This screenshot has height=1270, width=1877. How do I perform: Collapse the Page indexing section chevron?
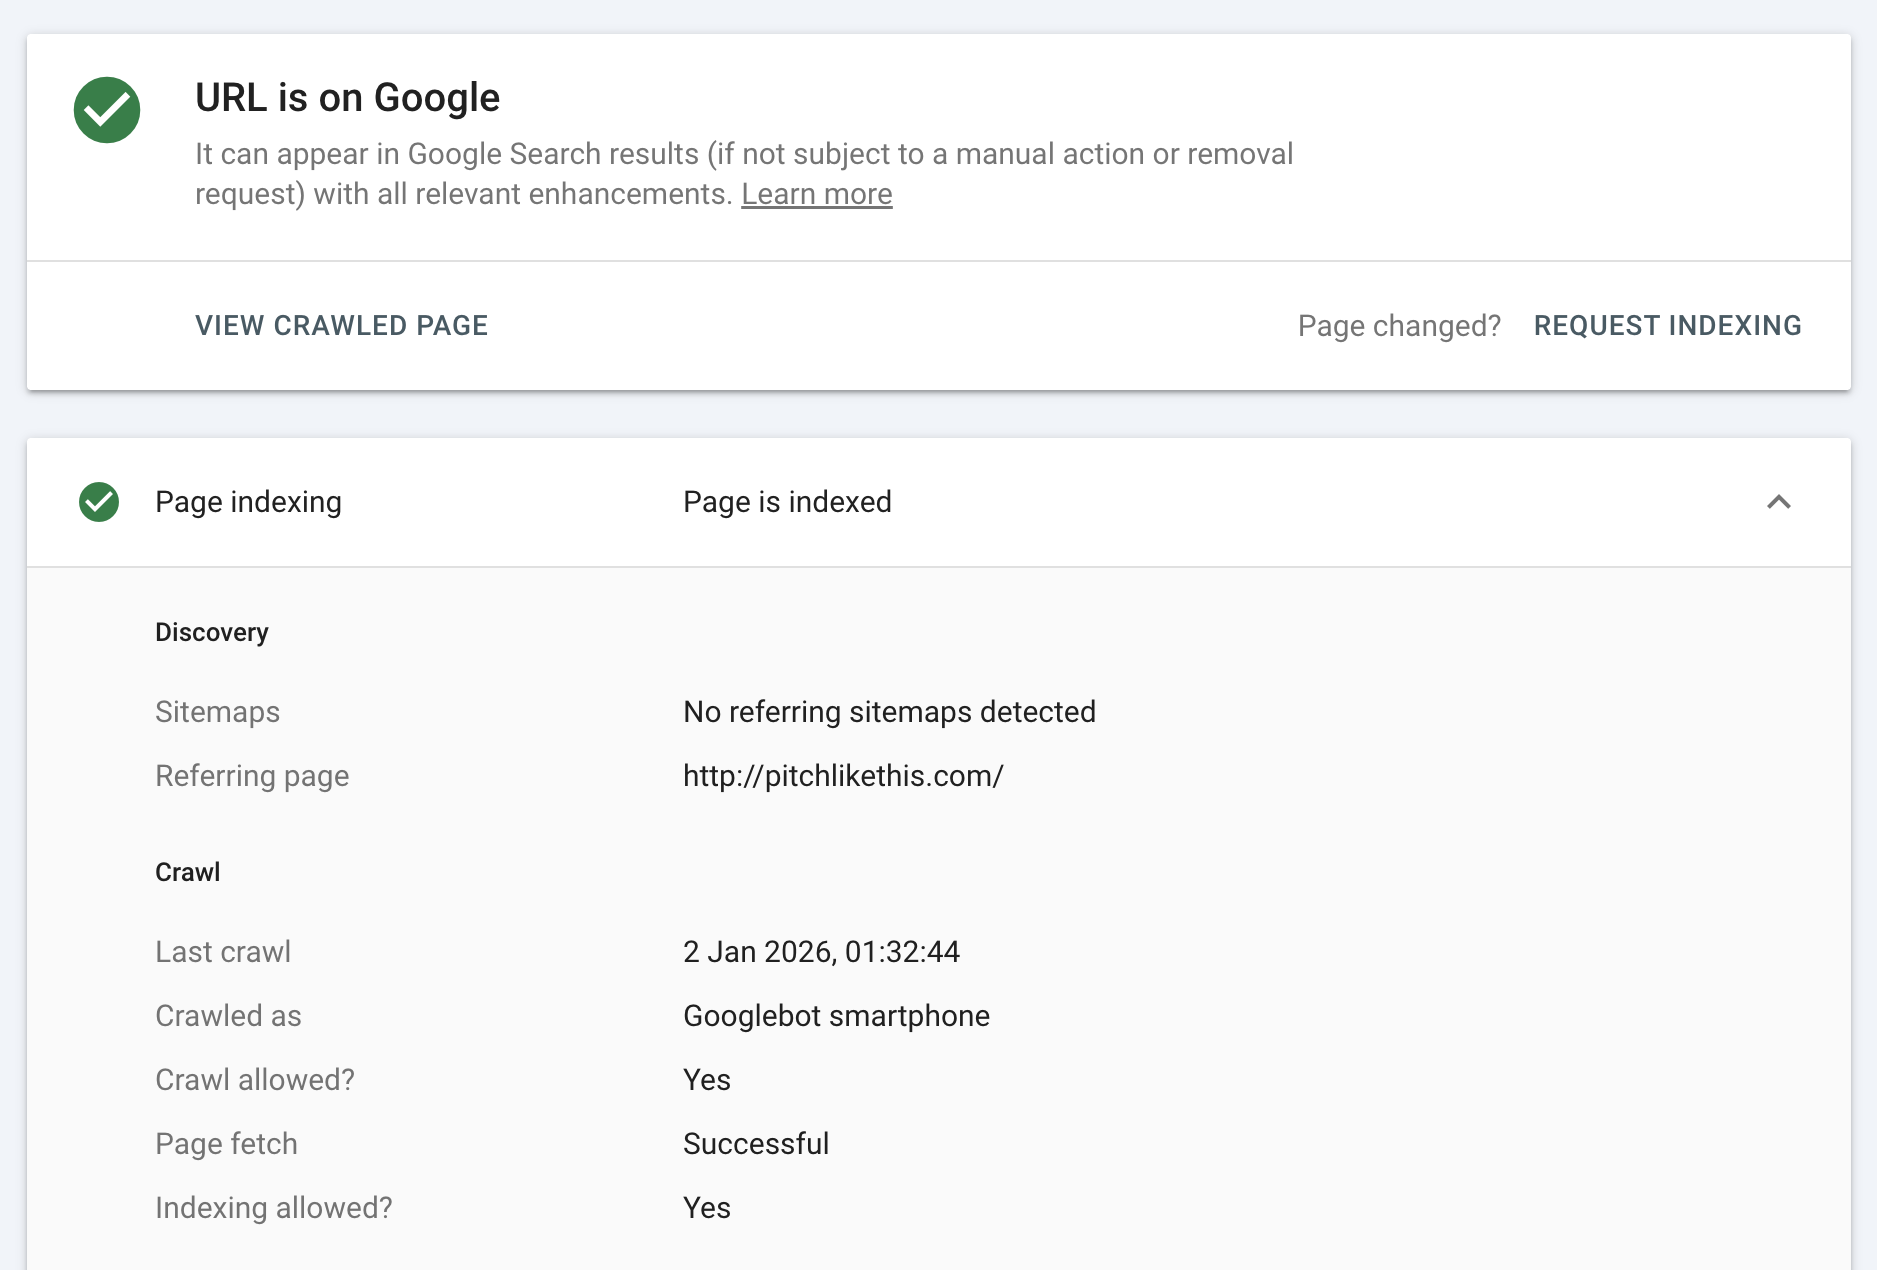click(1778, 502)
